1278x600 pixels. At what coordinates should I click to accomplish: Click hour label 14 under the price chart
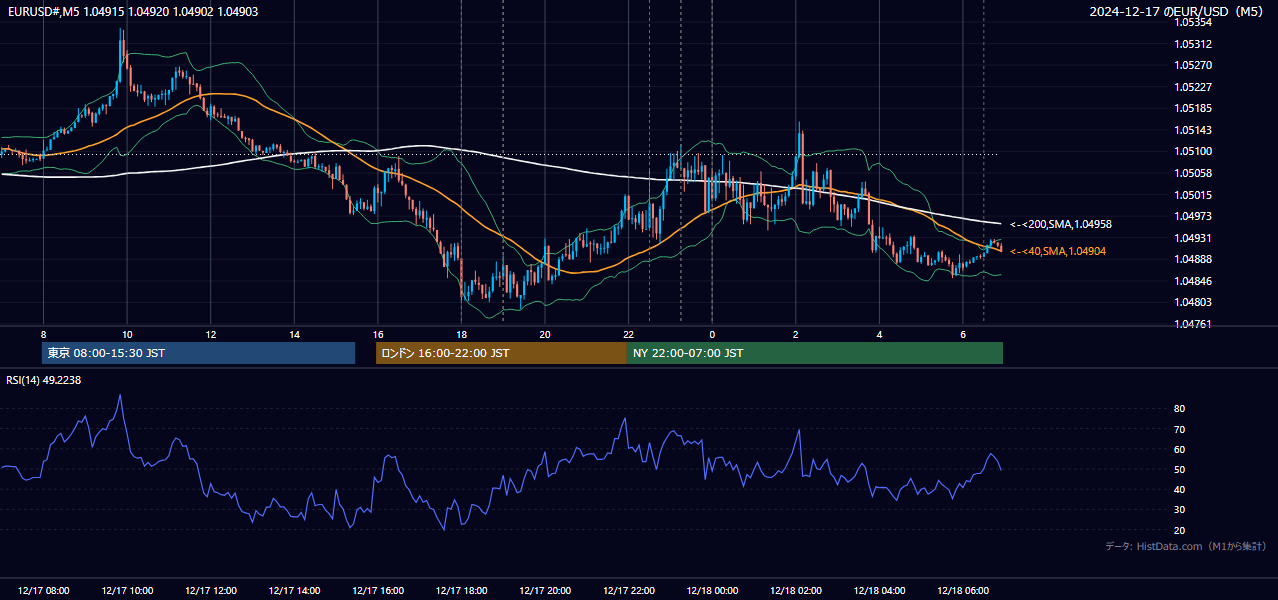294,334
